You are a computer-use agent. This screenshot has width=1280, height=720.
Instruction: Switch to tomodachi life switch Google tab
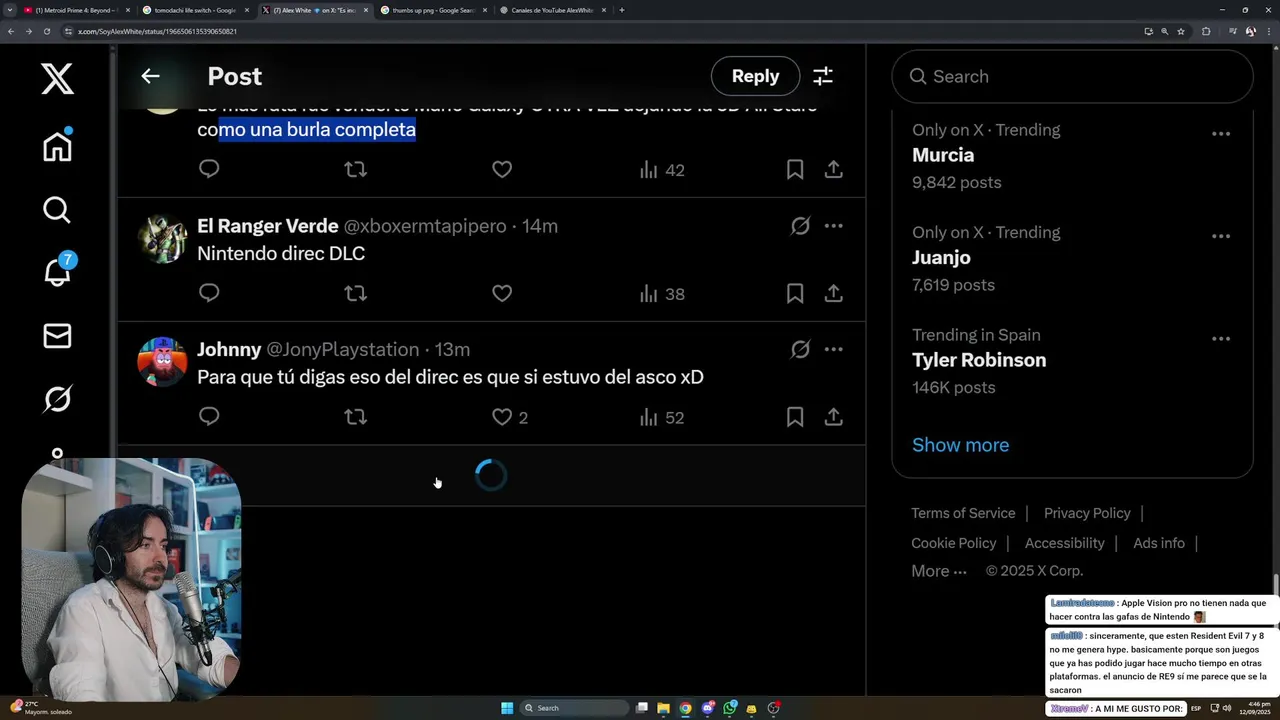[x=195, y=10]
